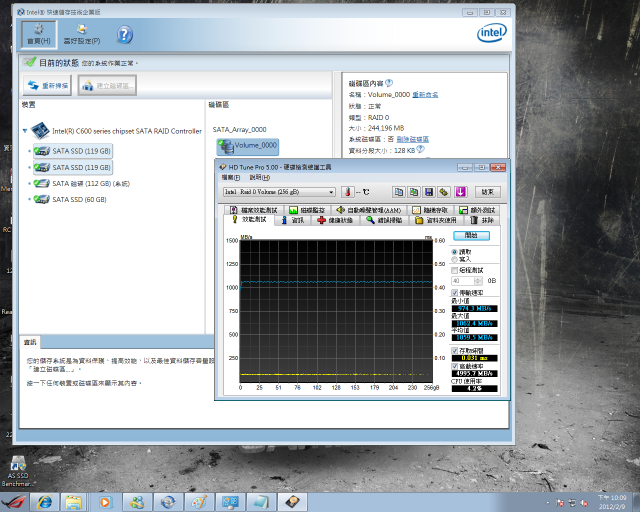Open the File (F) menu in HD Tune
The image size is (640, 512).
(x=231, y=178)
